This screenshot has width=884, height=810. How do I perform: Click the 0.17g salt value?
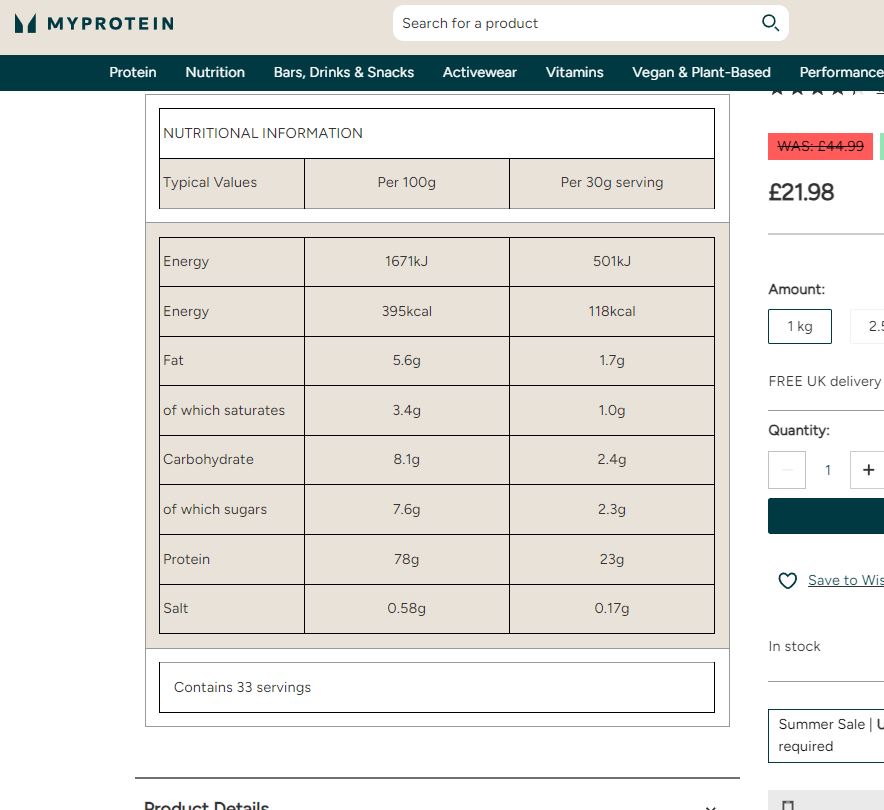pyautogui.click(x=612, y=609)
